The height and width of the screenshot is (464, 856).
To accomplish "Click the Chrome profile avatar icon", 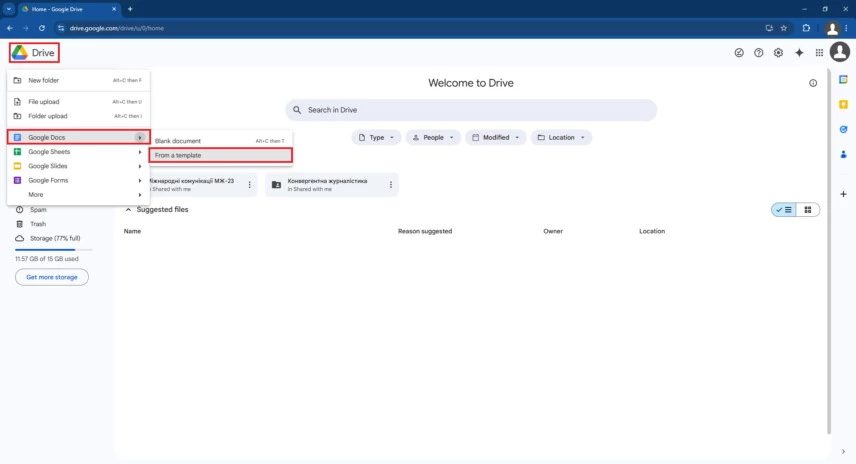I will click(x=832, y=28).
